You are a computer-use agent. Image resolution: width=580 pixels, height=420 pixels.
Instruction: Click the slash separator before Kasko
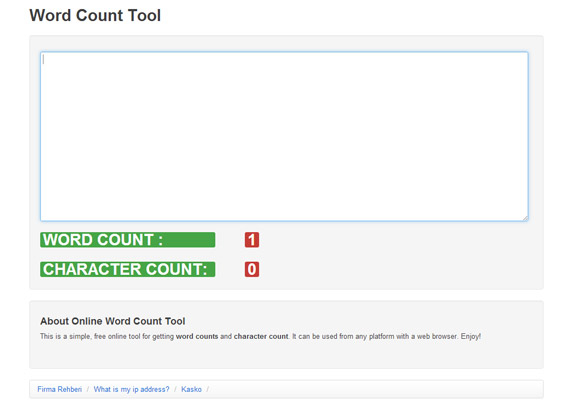pos(175,389)
